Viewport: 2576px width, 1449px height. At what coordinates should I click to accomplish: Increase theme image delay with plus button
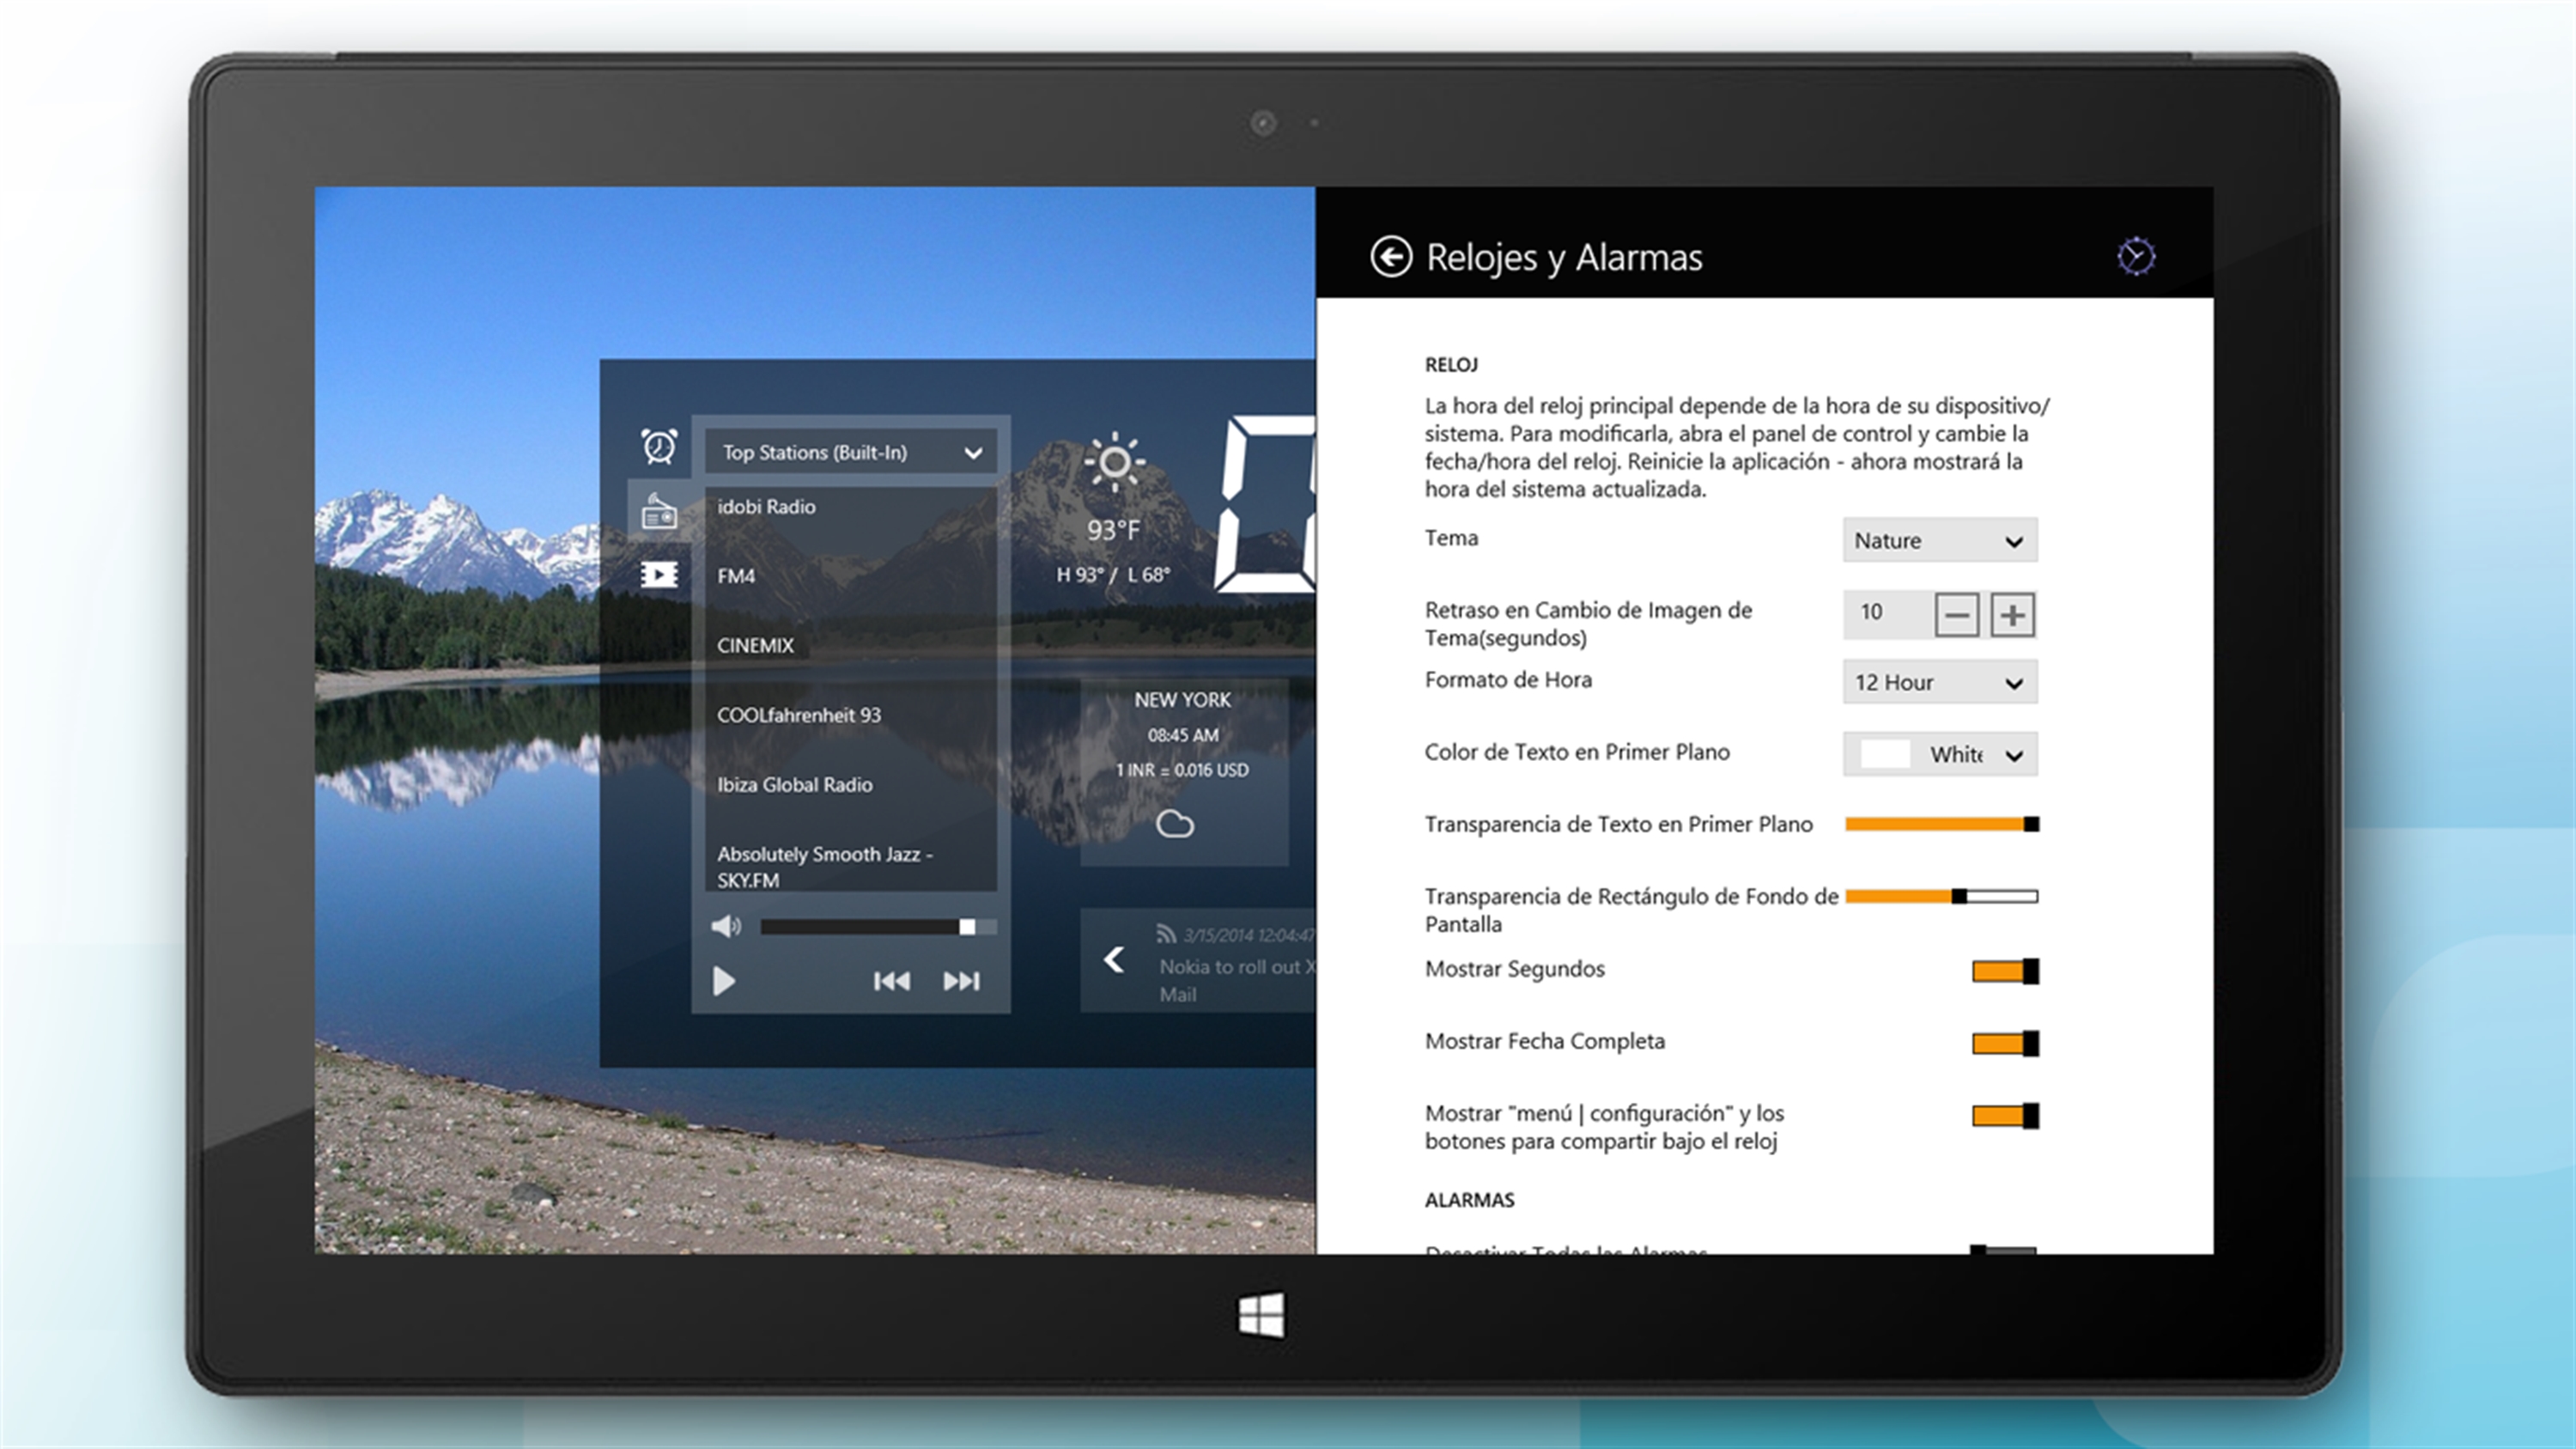(2012, 614)
